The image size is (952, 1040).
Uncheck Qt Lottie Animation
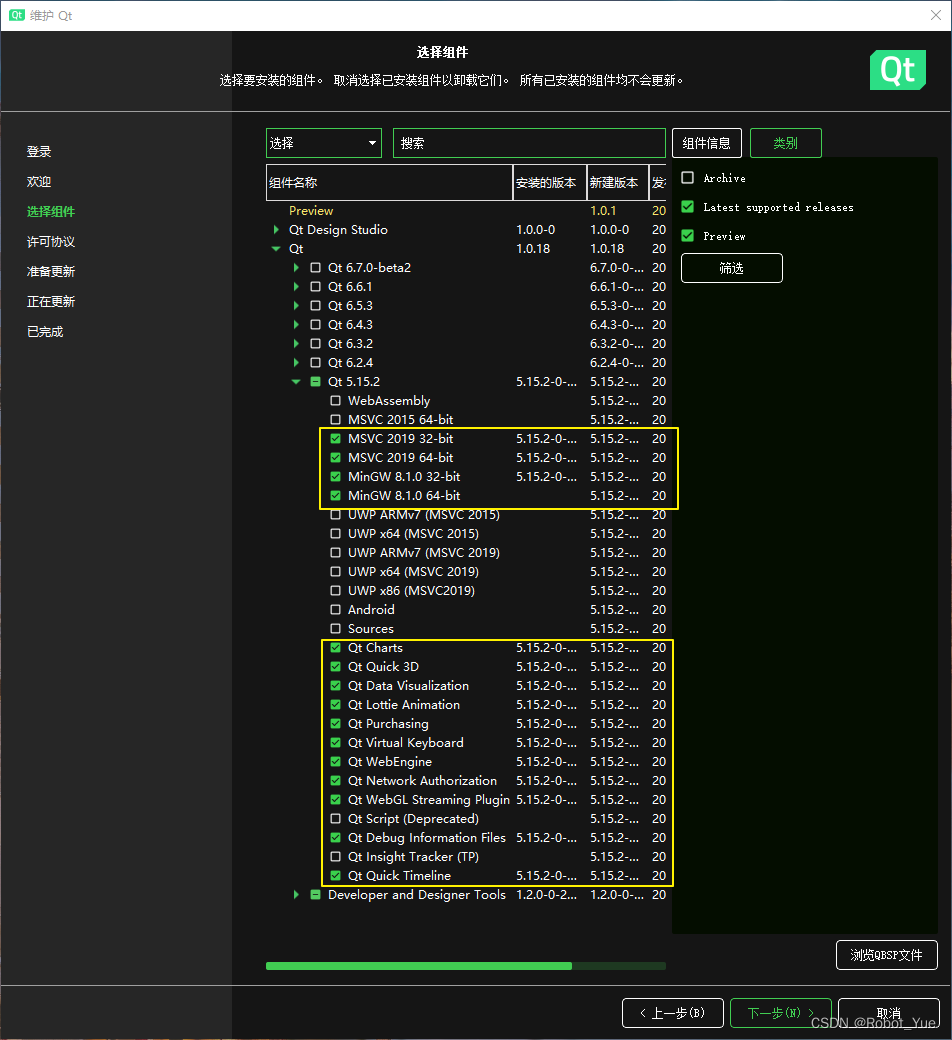pyautogui.click(x=336, y=705)
